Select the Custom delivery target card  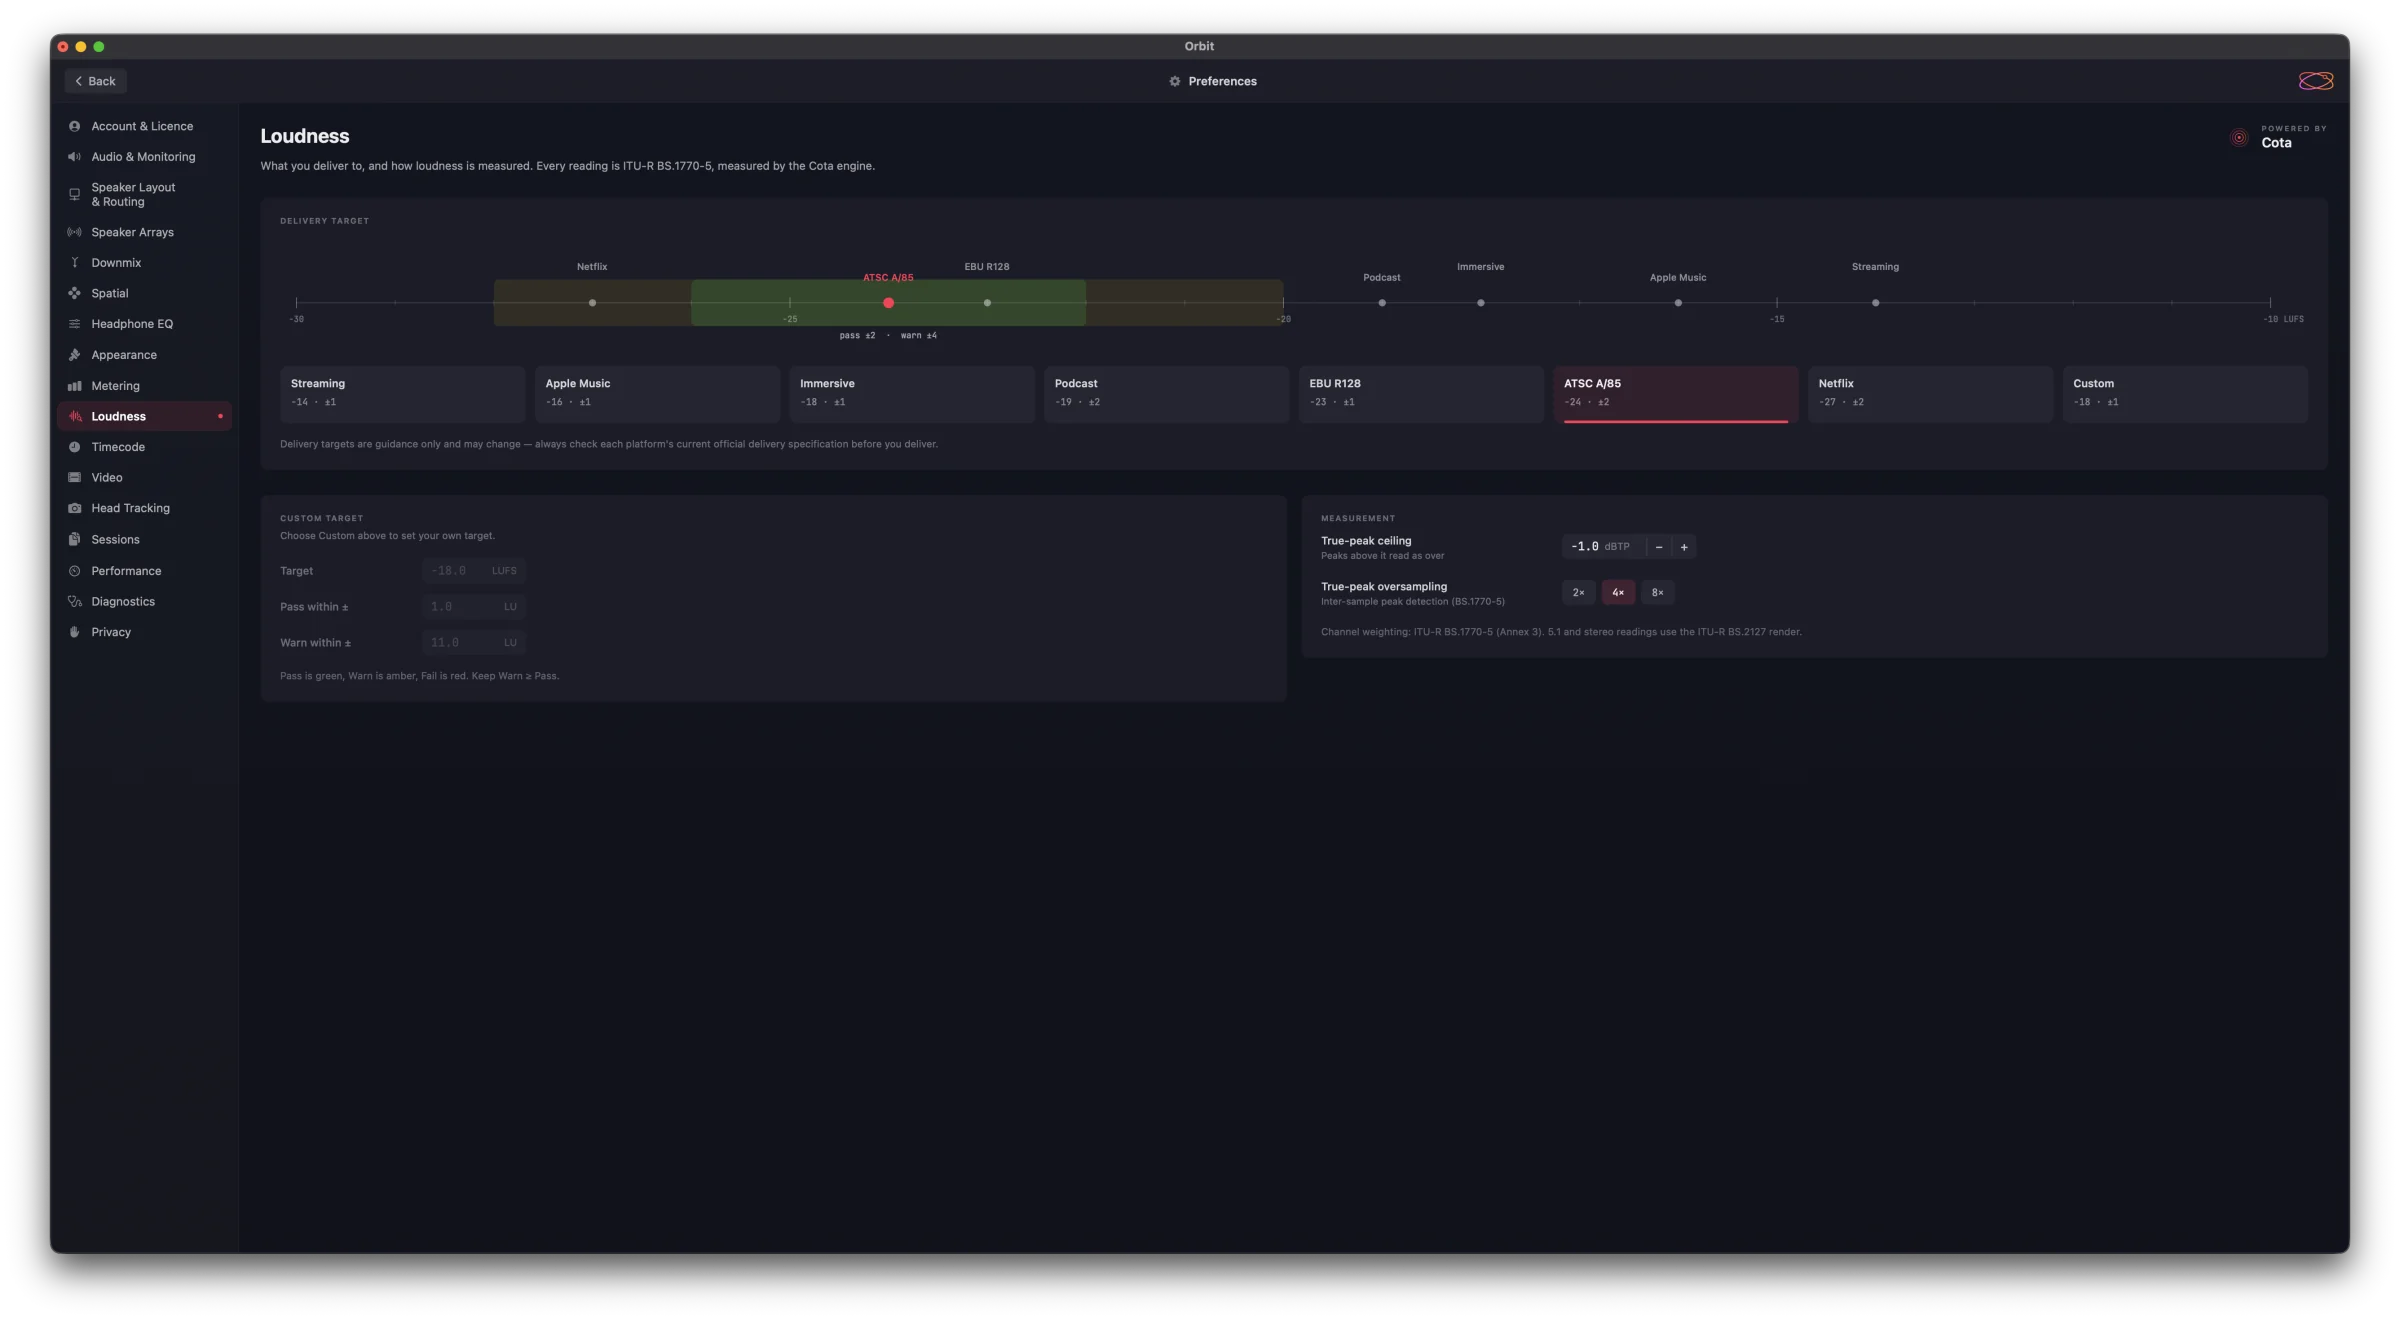pos(2185,394)
